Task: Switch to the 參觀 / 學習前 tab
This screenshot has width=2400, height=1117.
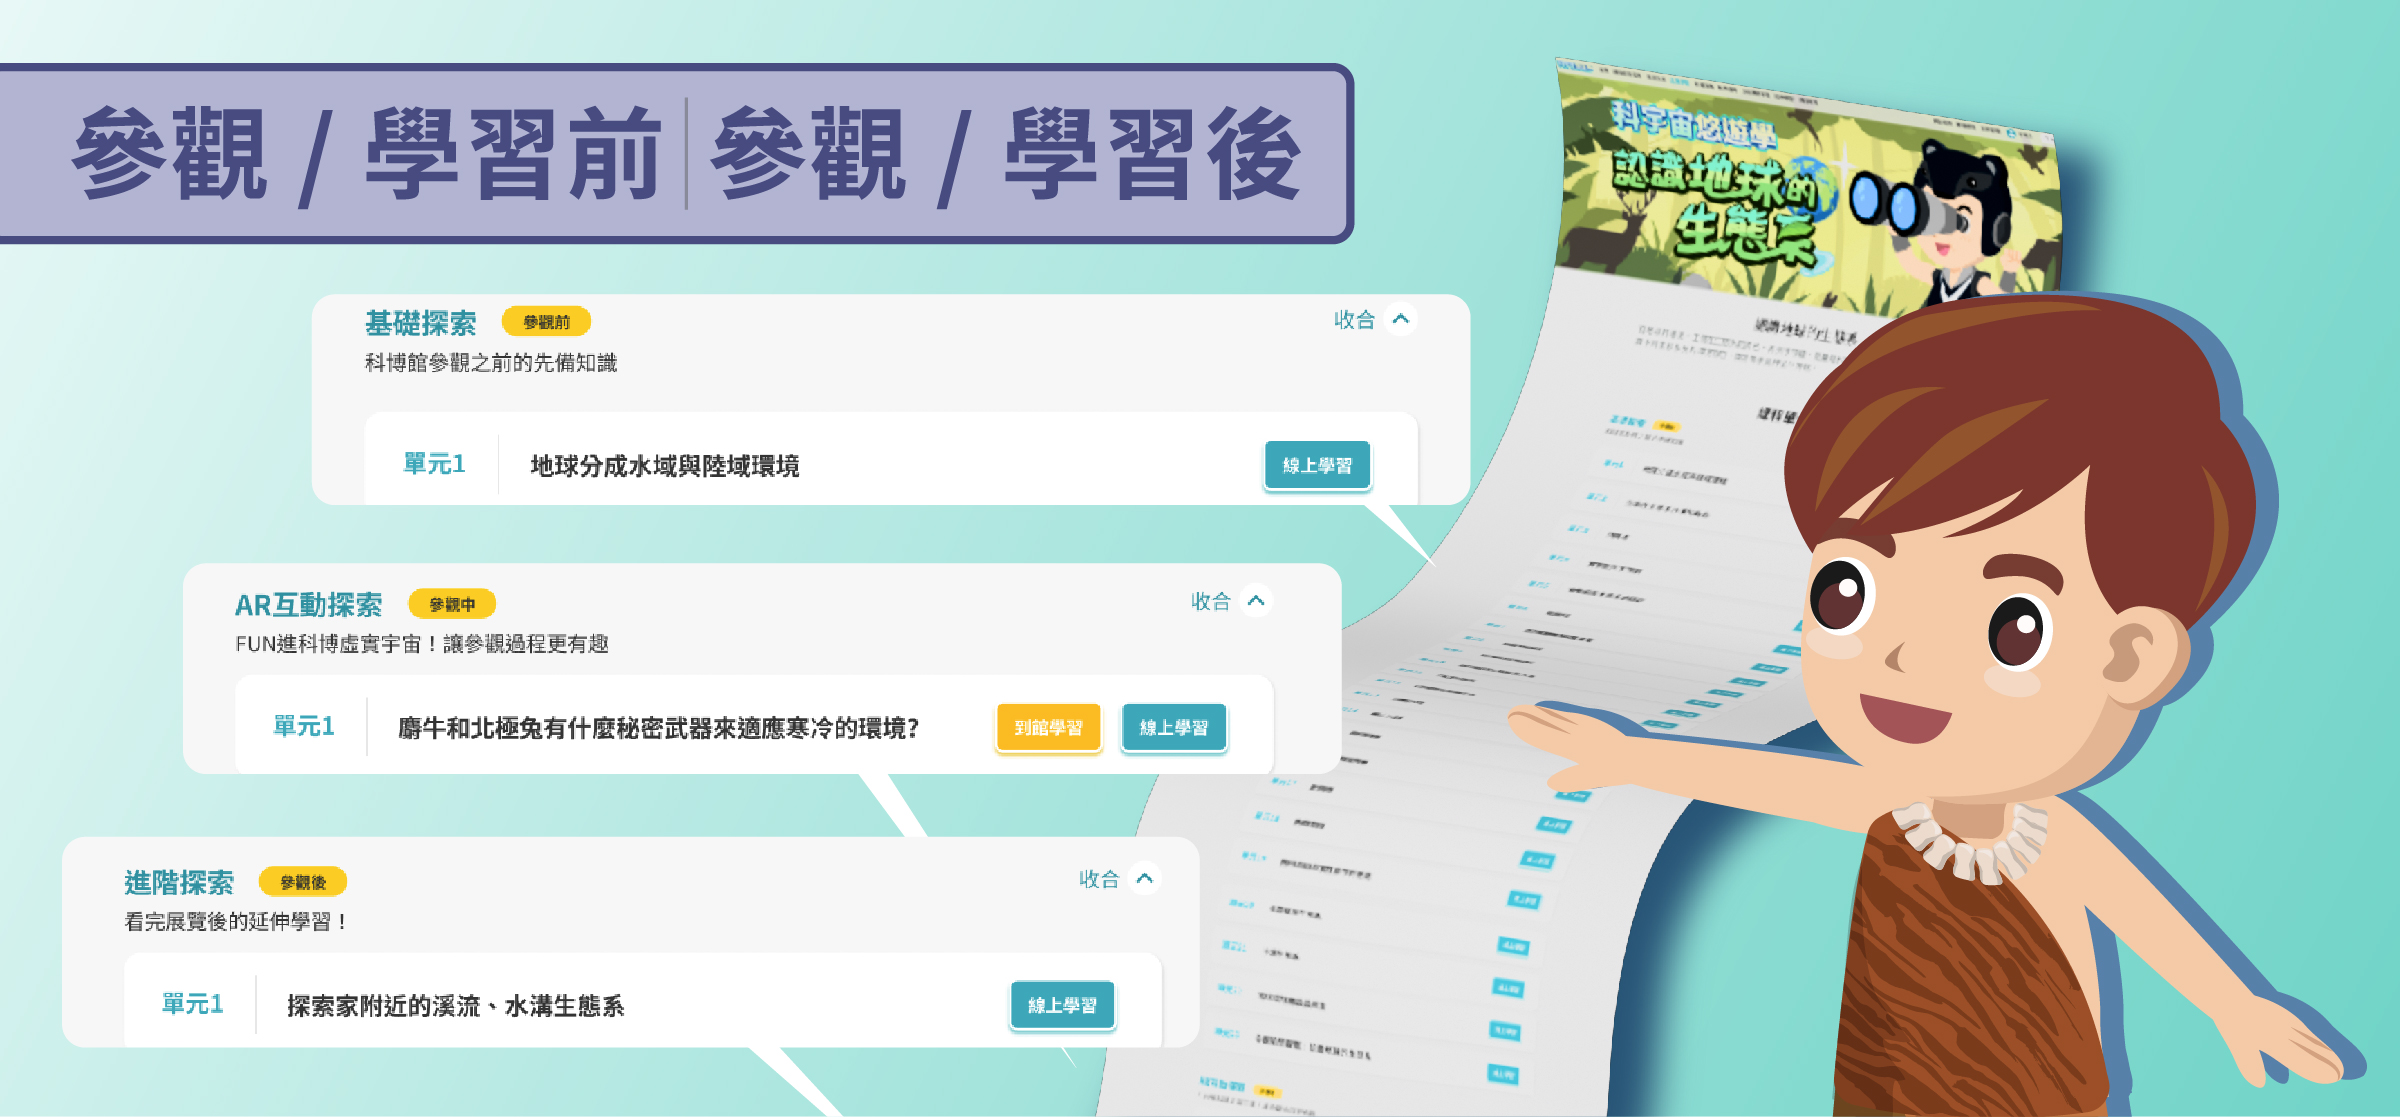Action: tap(367, 155)
